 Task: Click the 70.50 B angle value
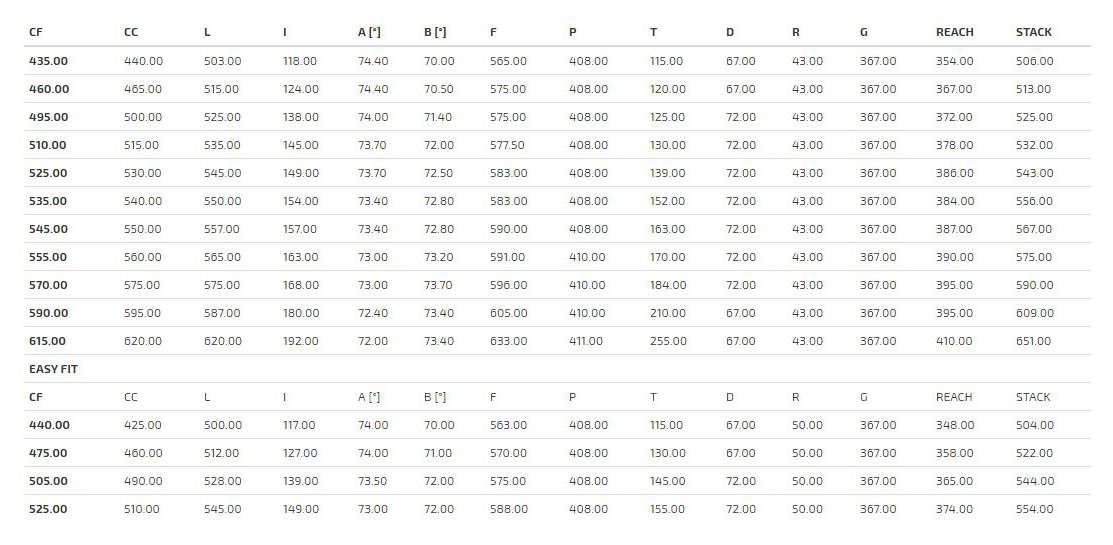[438, 89]
